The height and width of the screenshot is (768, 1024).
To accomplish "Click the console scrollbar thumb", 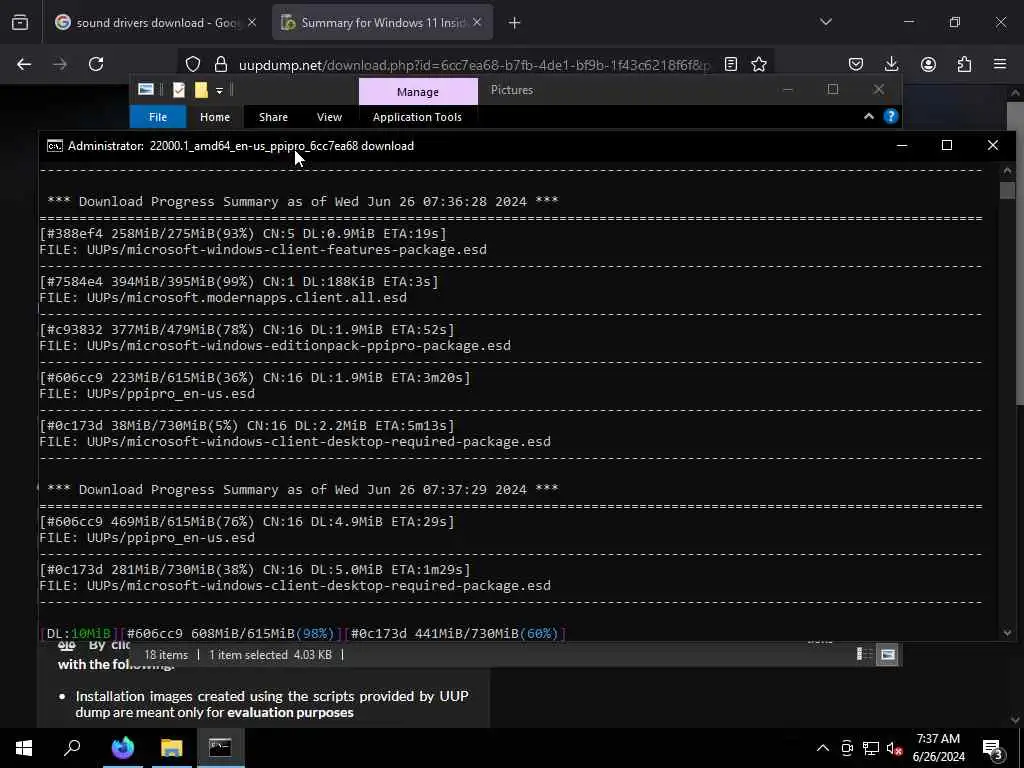I will pyautogui.click(x=1007, y=191).
